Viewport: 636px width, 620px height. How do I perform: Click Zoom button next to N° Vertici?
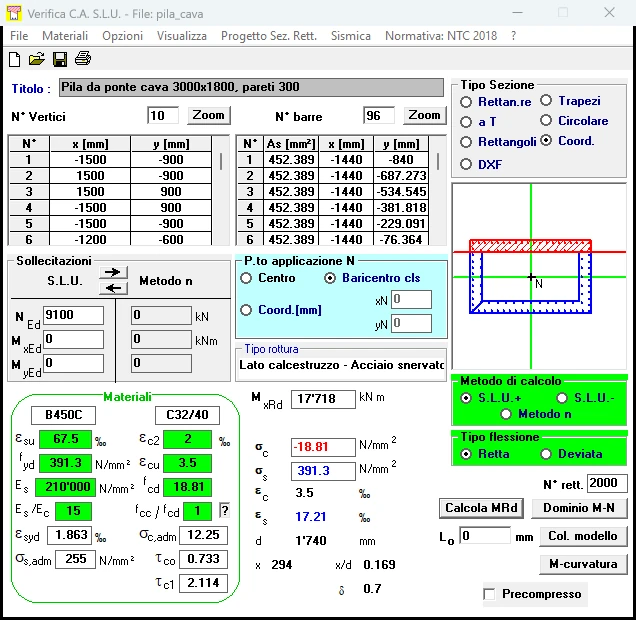point(208,115)
